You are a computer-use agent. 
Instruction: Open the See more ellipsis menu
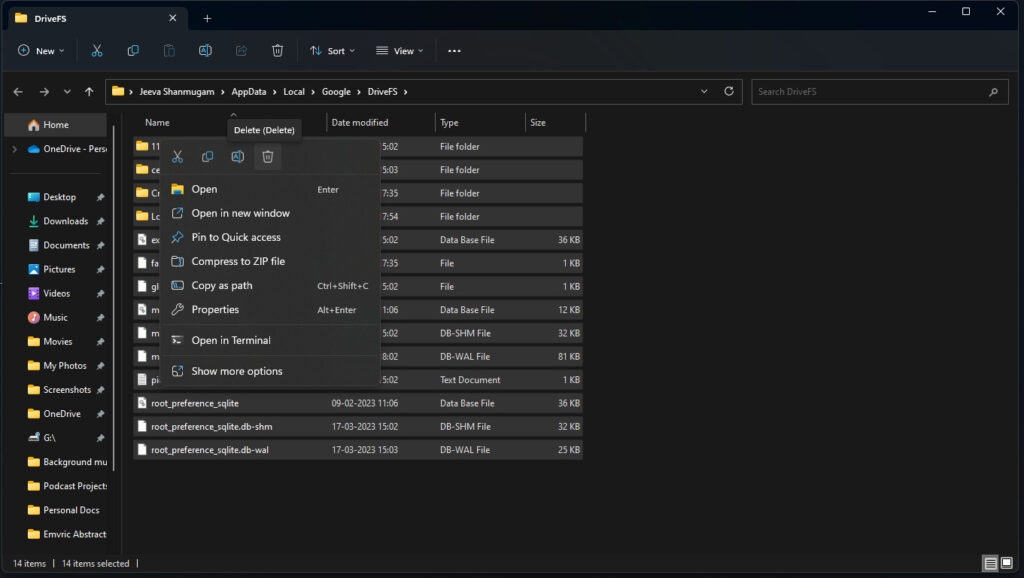(x=455, y=50)
